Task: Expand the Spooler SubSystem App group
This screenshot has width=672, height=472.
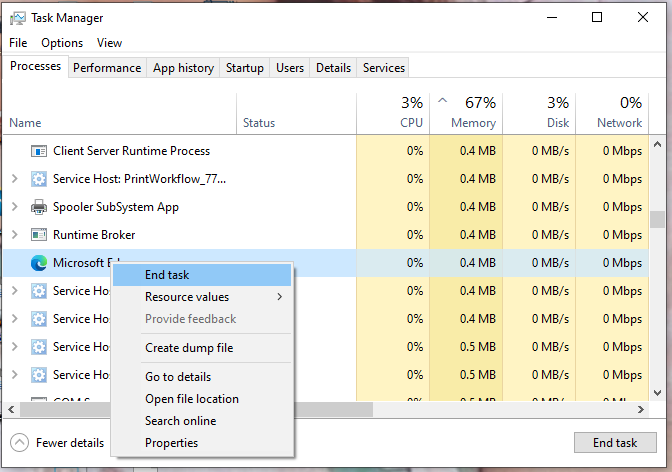Action: 14,207
